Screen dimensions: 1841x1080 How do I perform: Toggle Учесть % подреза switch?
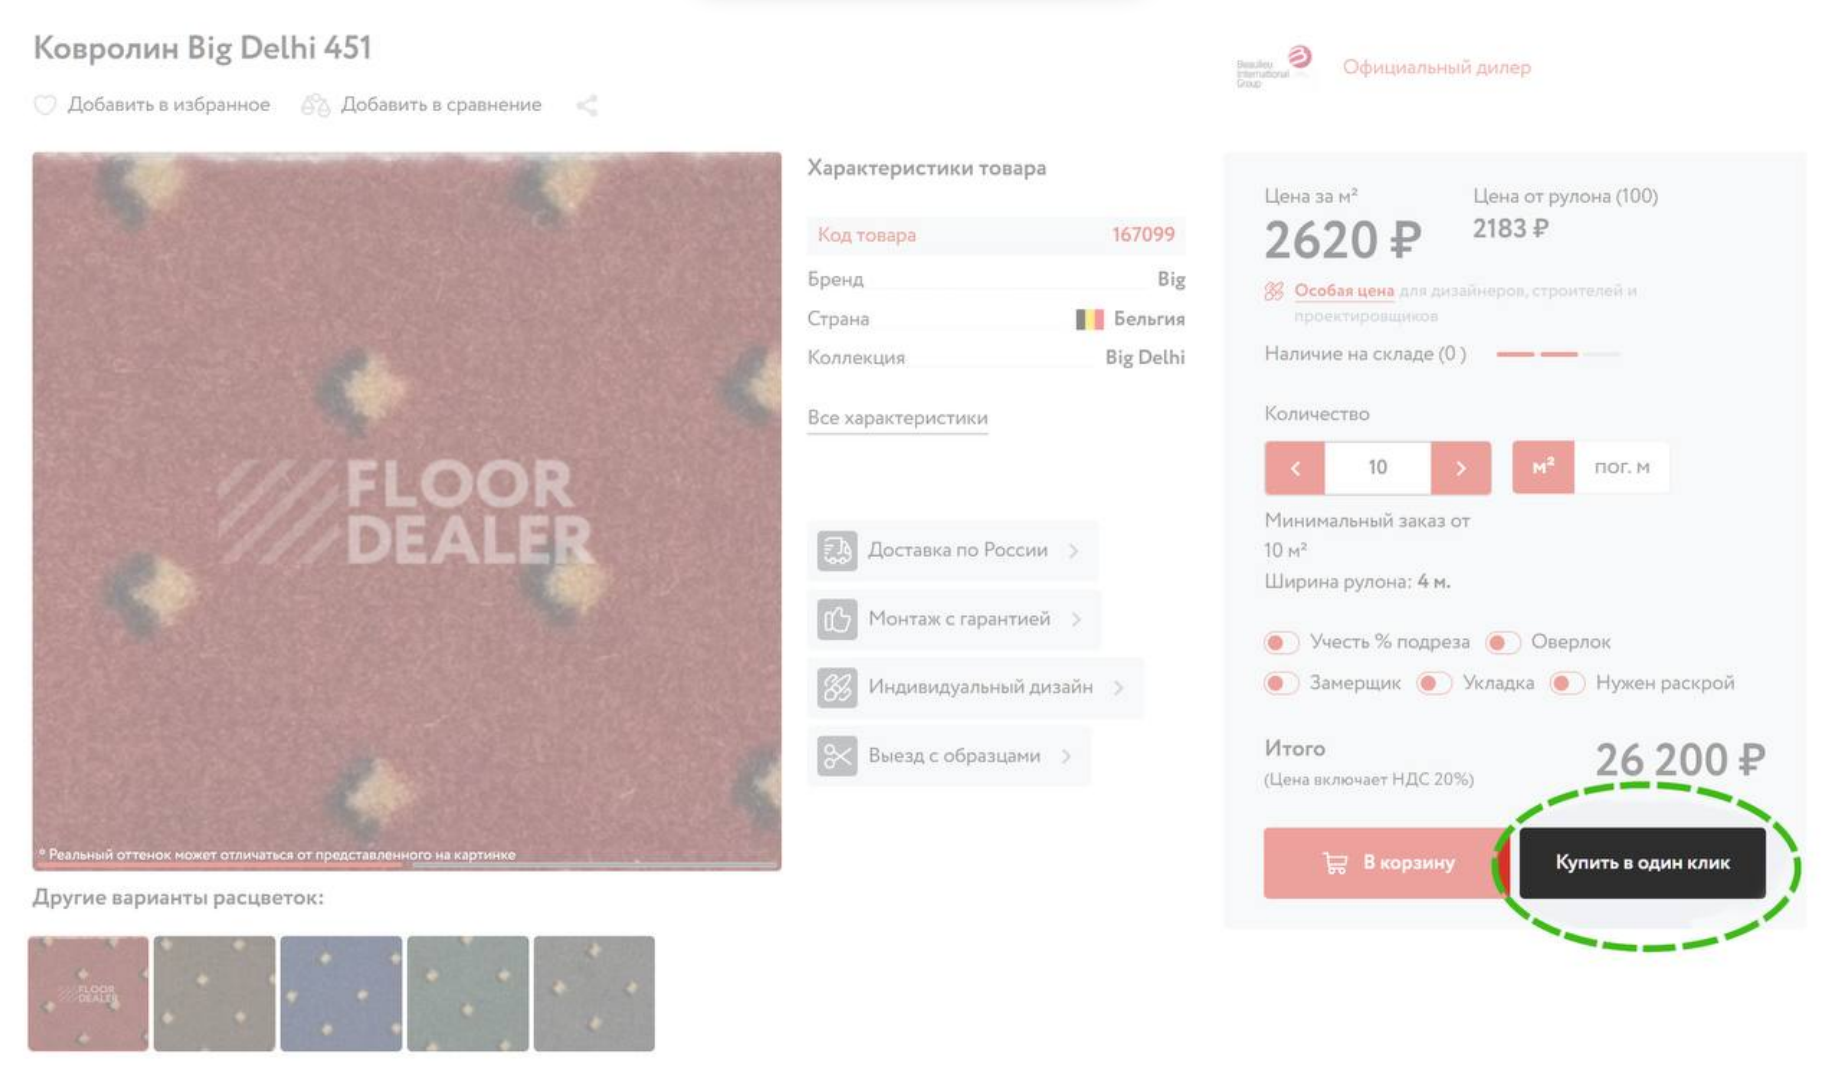tap(1281, 642)
